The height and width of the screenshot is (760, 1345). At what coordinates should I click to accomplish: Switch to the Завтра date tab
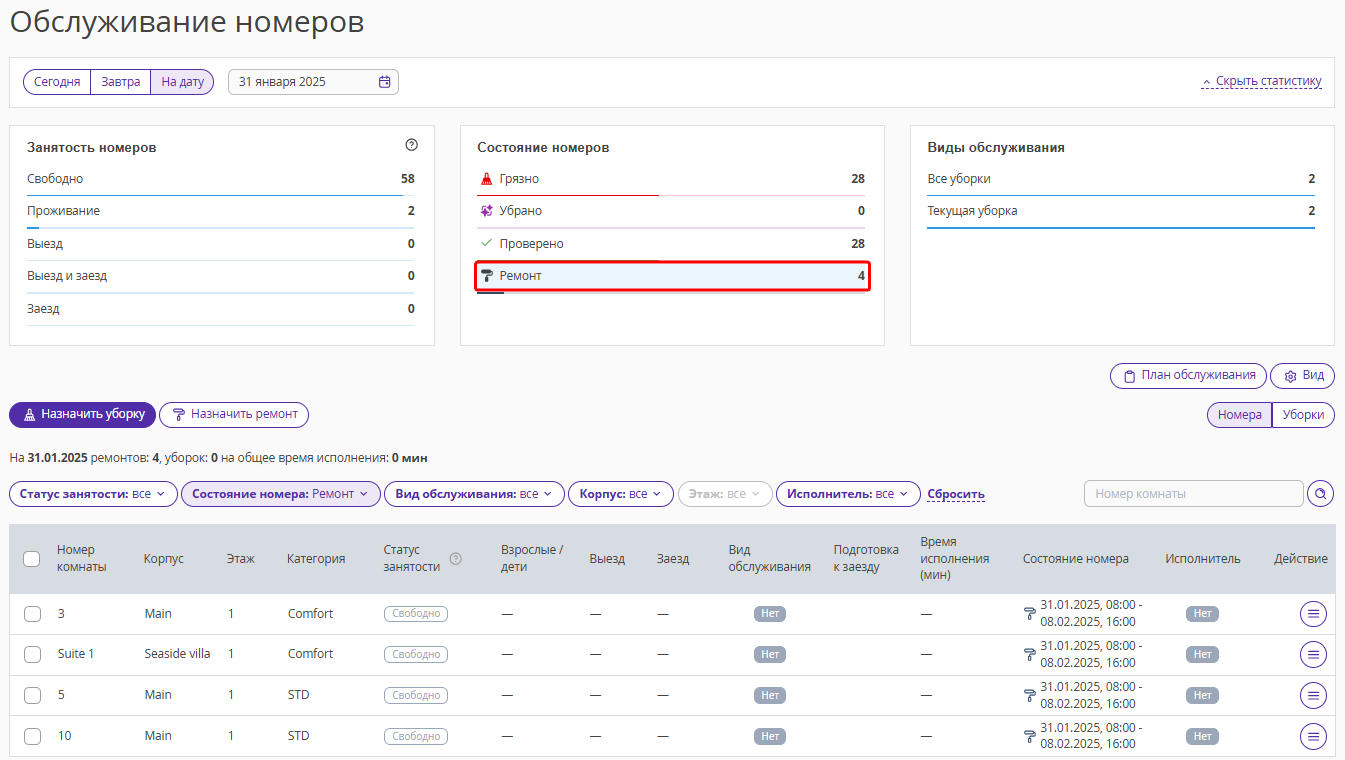tap(120, 82)
